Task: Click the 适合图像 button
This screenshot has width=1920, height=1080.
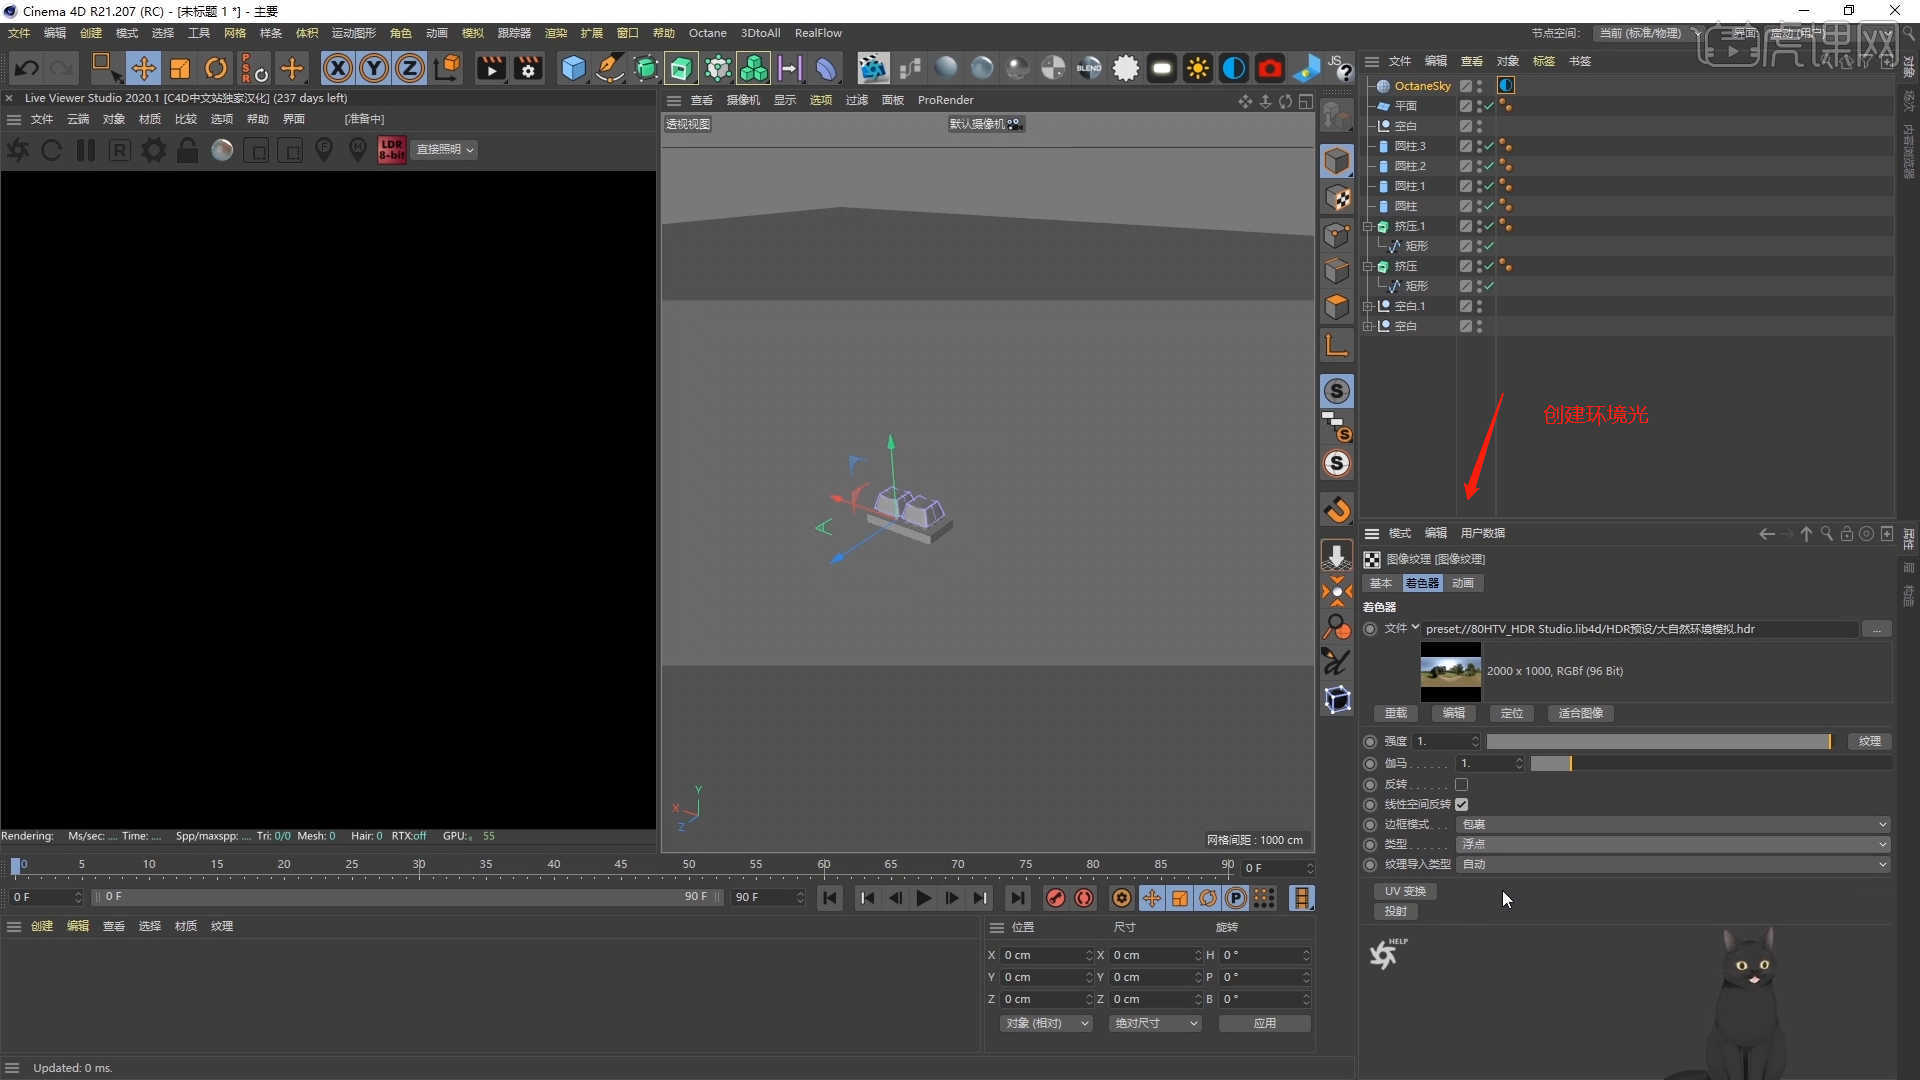Action: coord(1581,713)
